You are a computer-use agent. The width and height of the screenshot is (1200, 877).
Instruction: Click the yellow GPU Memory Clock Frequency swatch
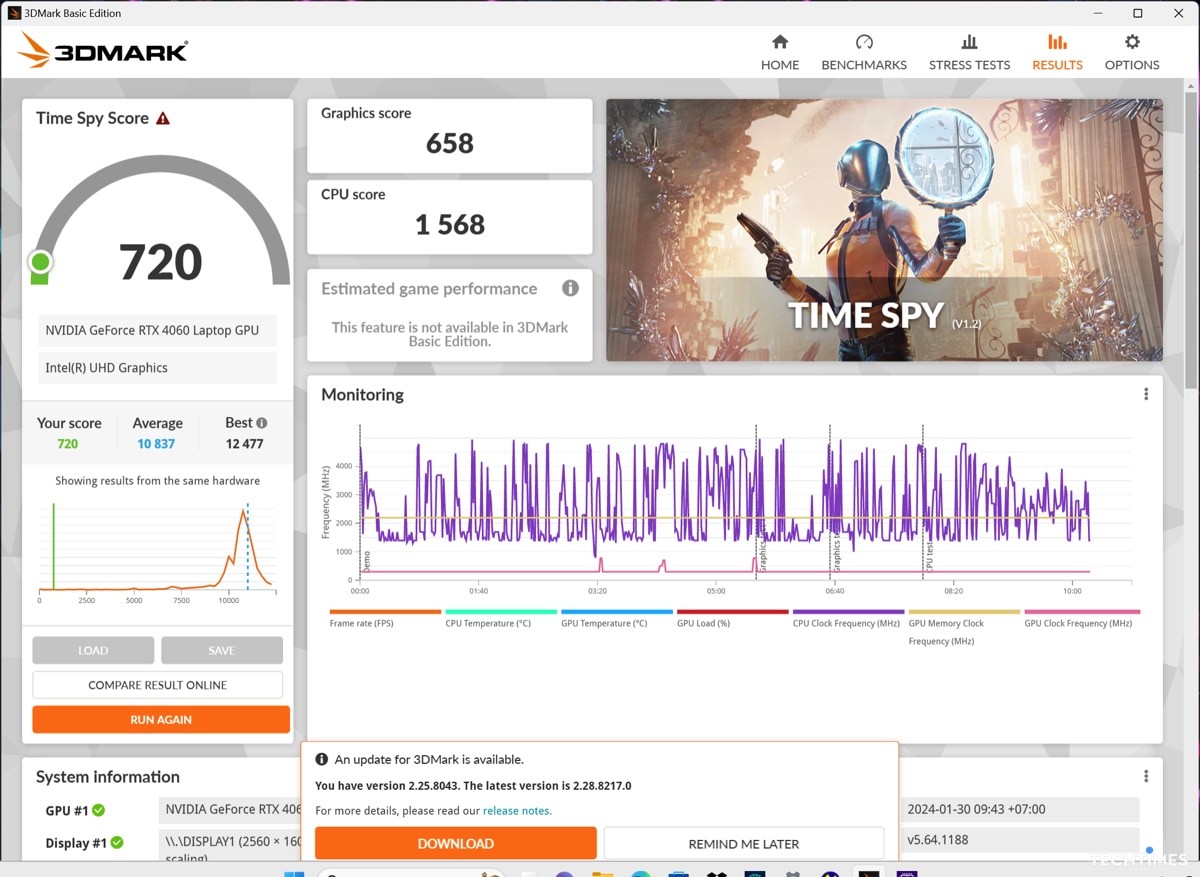964,612
